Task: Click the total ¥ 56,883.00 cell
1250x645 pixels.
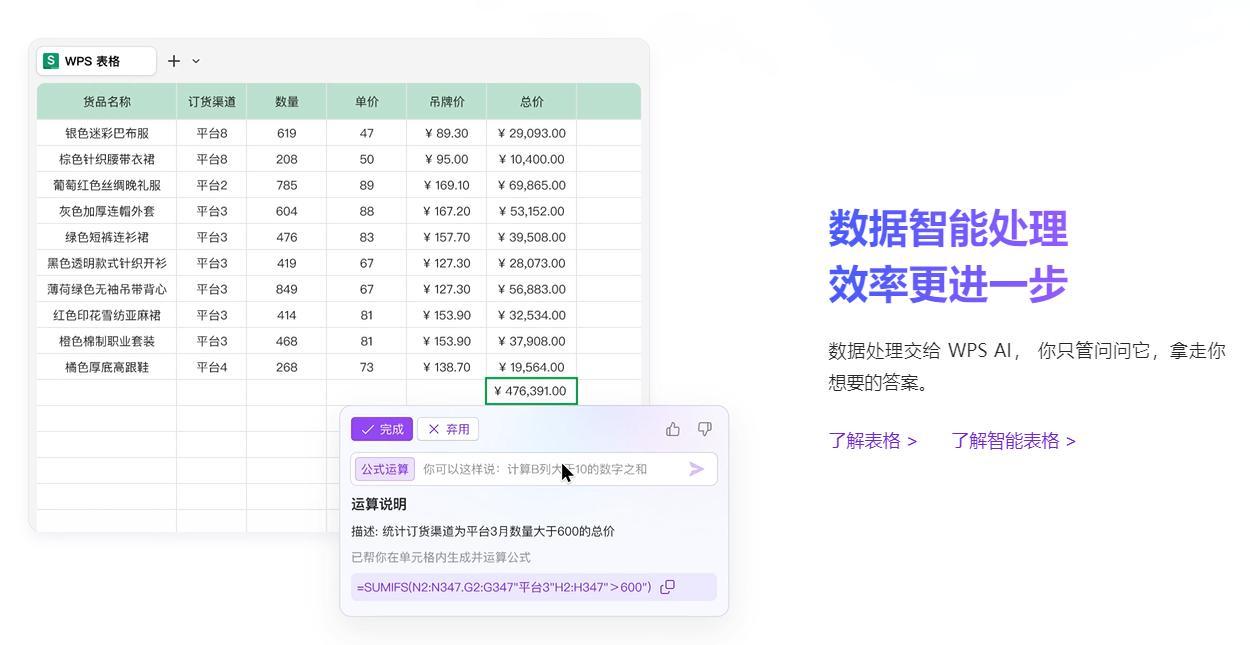Action: pyautogui.click(x=532, y=289)
